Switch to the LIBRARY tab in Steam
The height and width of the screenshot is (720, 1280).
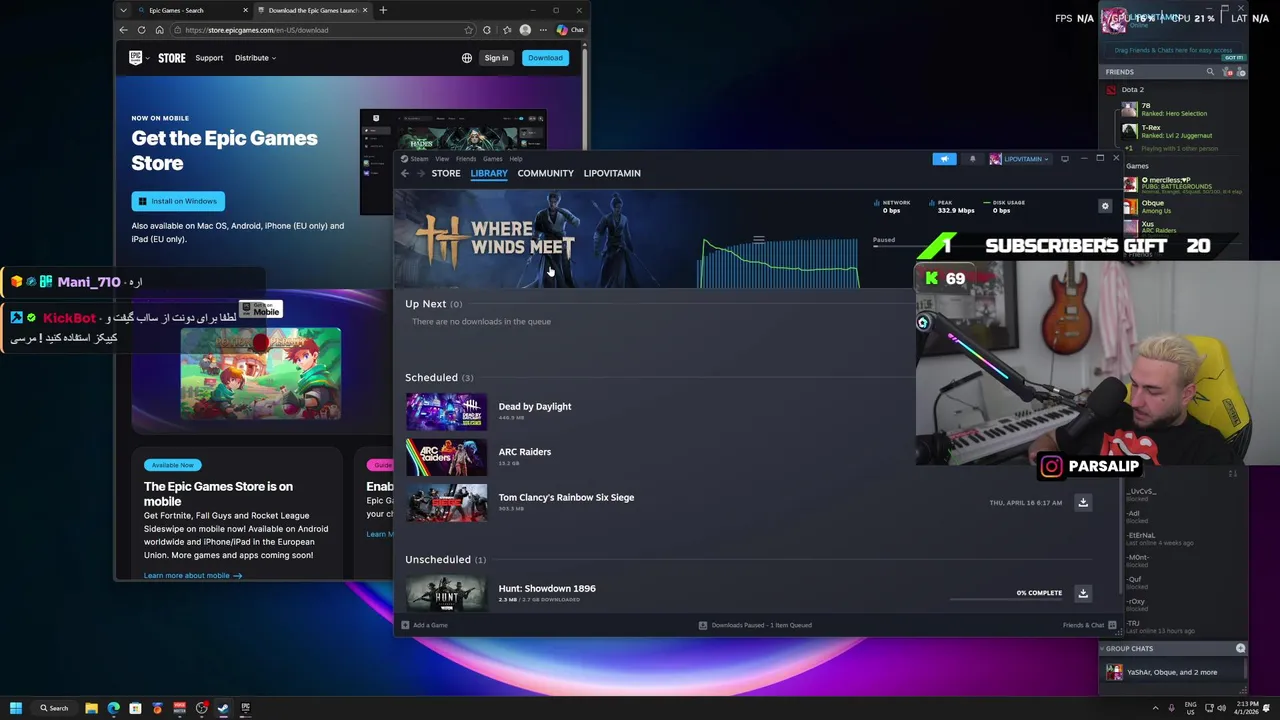[489, 173]
